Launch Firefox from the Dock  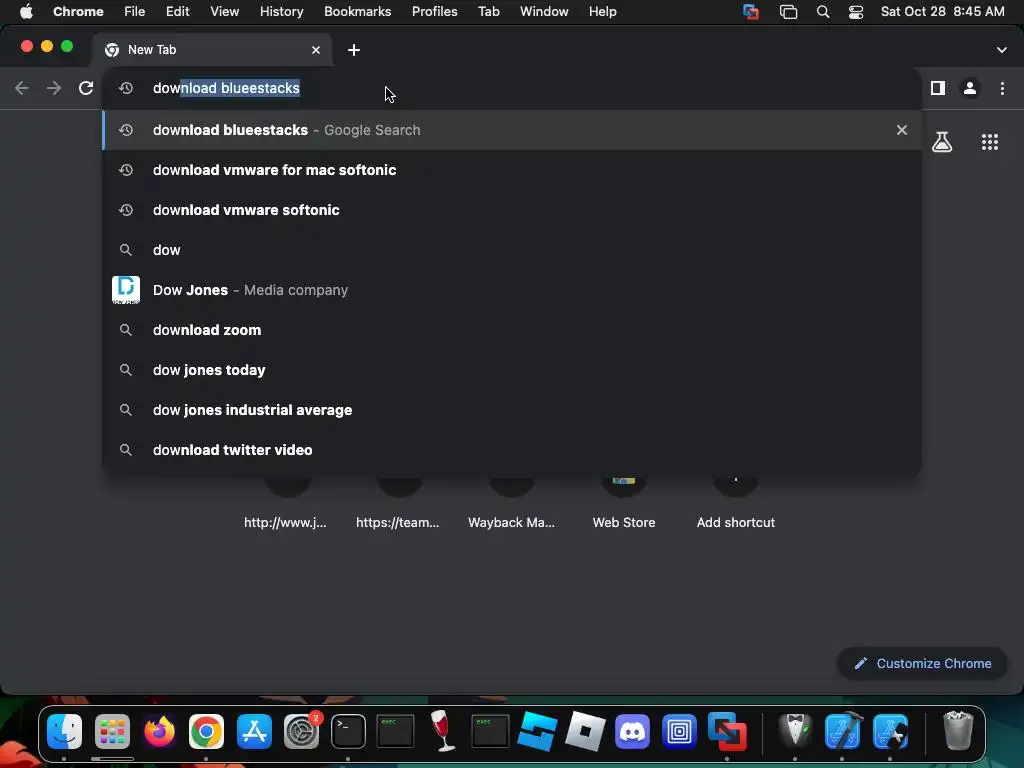click(x=159, y=731)
